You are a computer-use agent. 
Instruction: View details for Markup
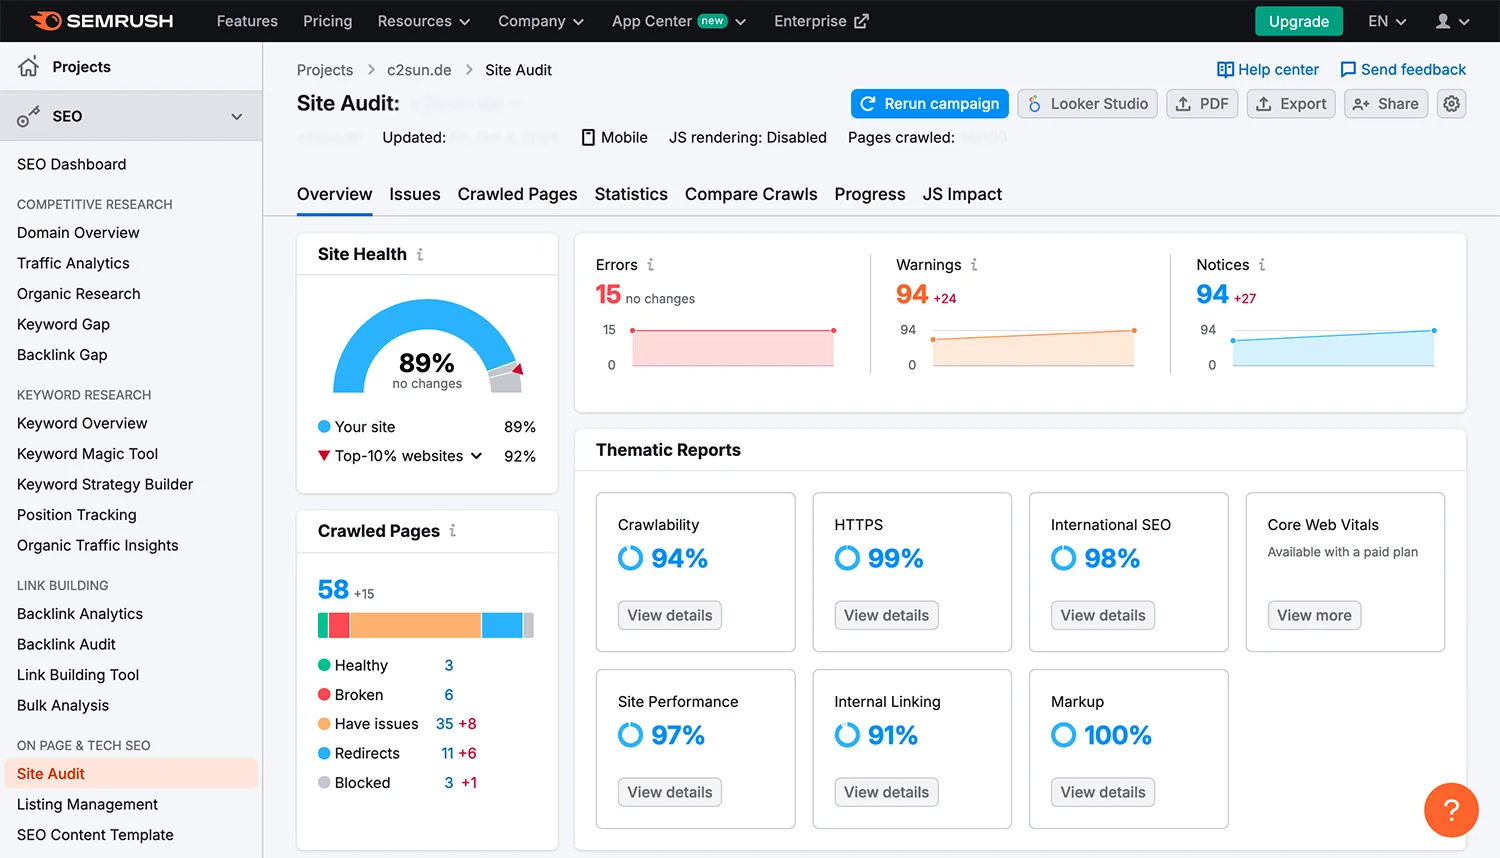click(1103, 792)
